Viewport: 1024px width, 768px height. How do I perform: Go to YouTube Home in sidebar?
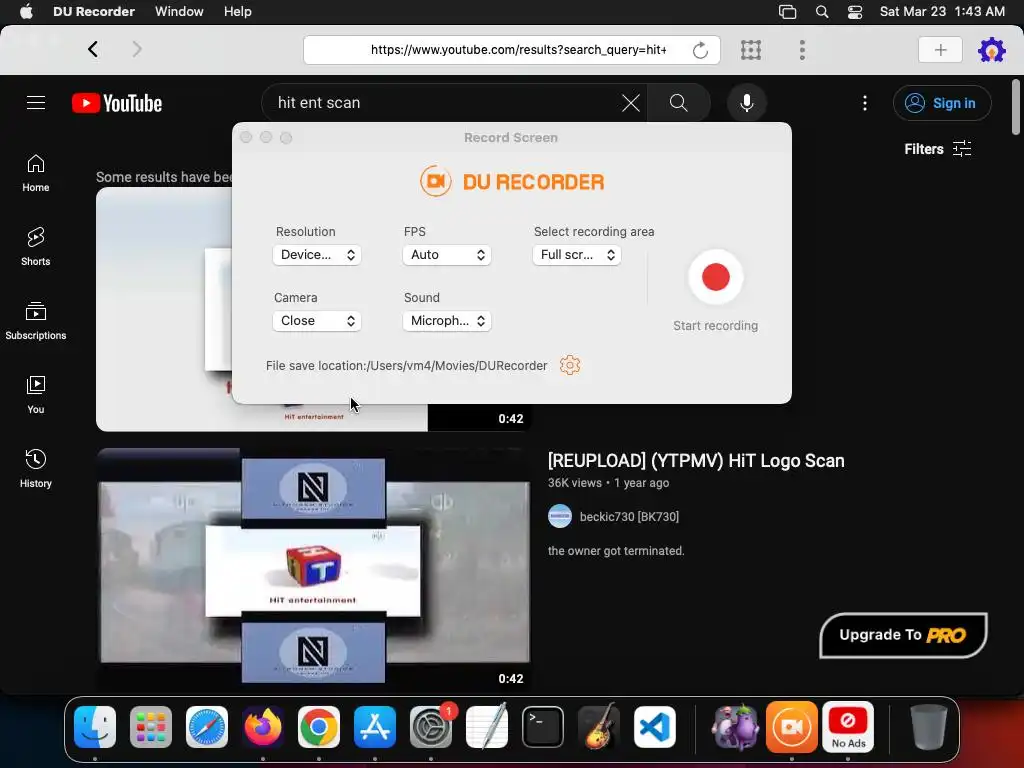point(36,173)
